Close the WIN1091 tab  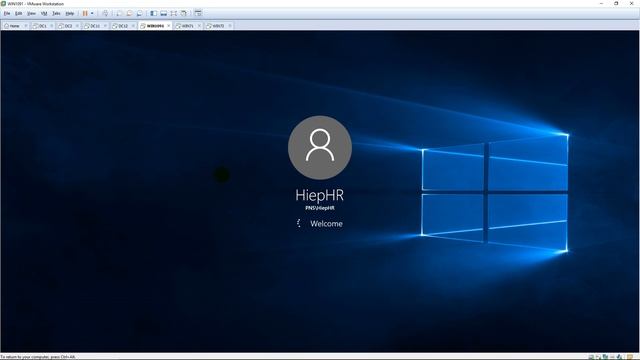pos(169,26)
